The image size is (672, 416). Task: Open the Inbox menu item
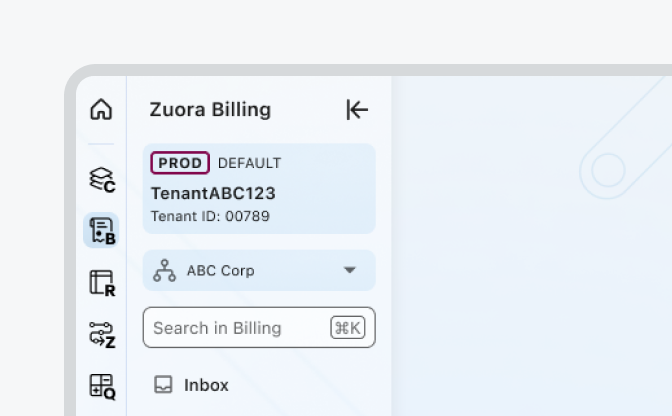206,385
